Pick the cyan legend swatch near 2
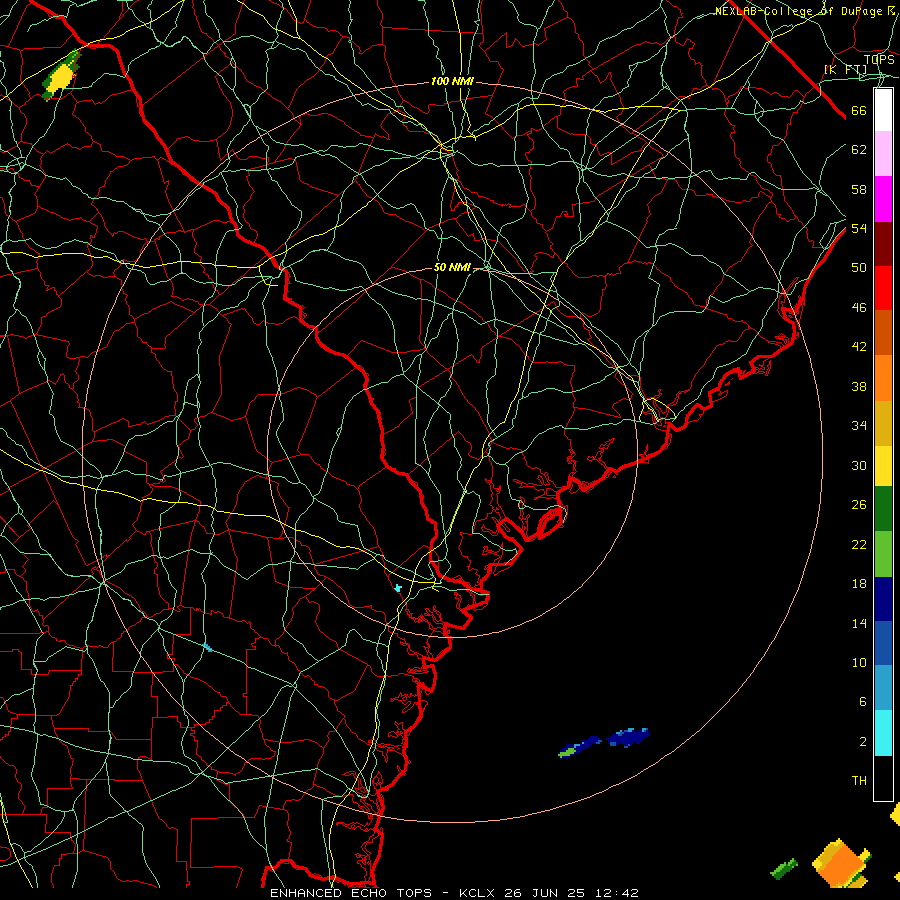 883,732
